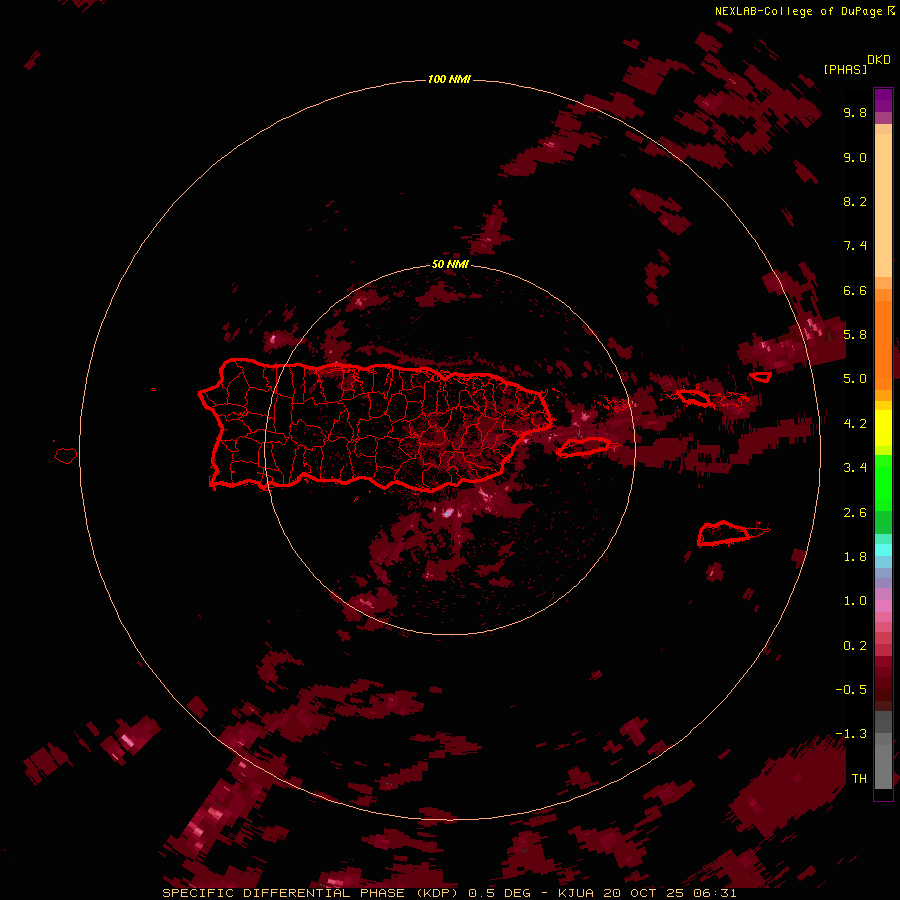Click the 50 NMI range ring label
This screenshot has width=900, height=900.
point(450,265)
